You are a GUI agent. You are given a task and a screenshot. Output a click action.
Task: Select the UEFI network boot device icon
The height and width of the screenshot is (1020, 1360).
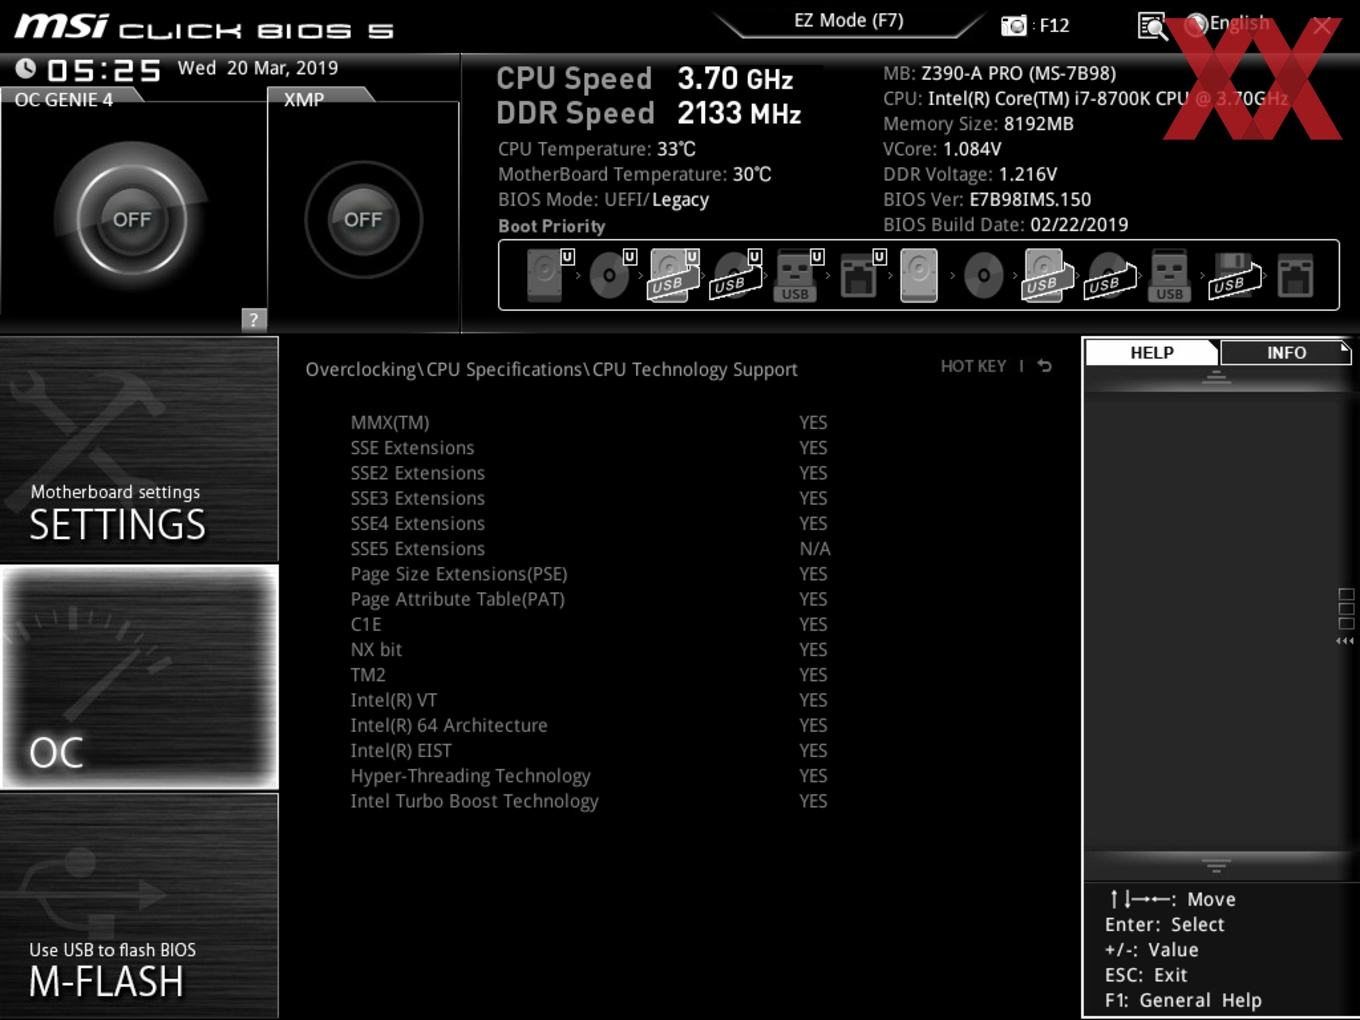click(x=861, y=274)
